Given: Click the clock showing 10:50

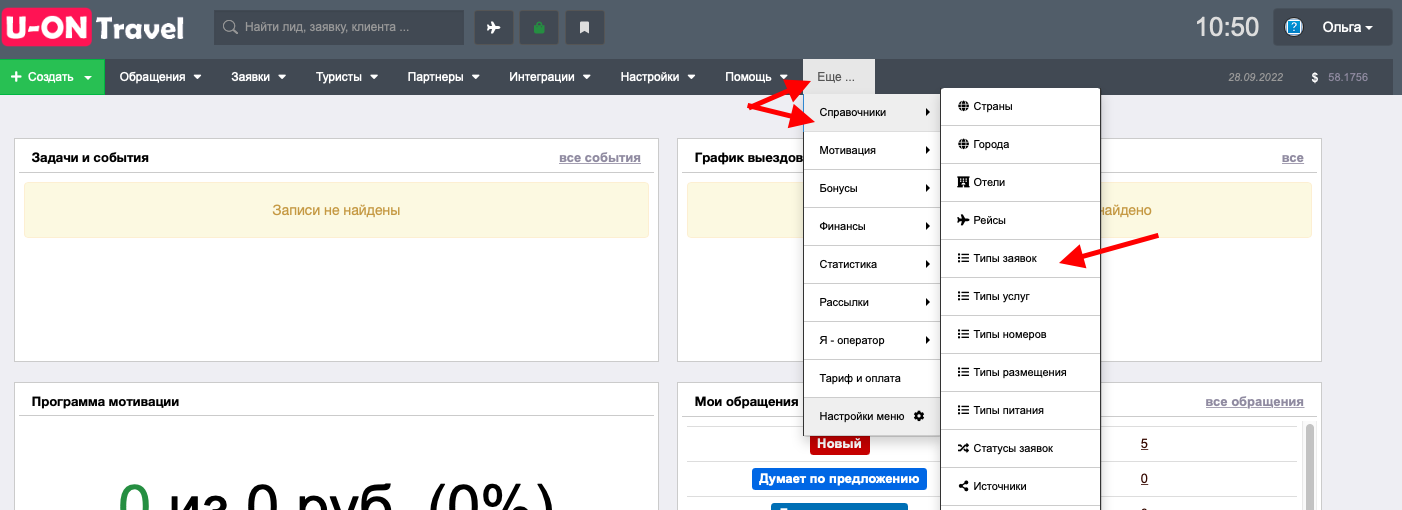Looking at the screenshot, I should [1227, 27].
